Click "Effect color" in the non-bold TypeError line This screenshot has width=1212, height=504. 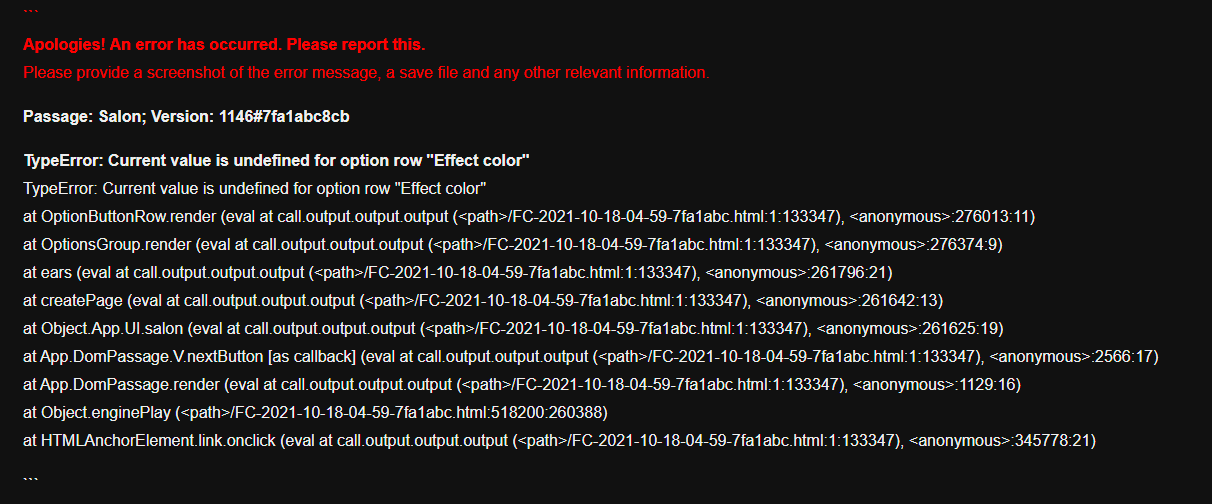(x=440, y=189)
